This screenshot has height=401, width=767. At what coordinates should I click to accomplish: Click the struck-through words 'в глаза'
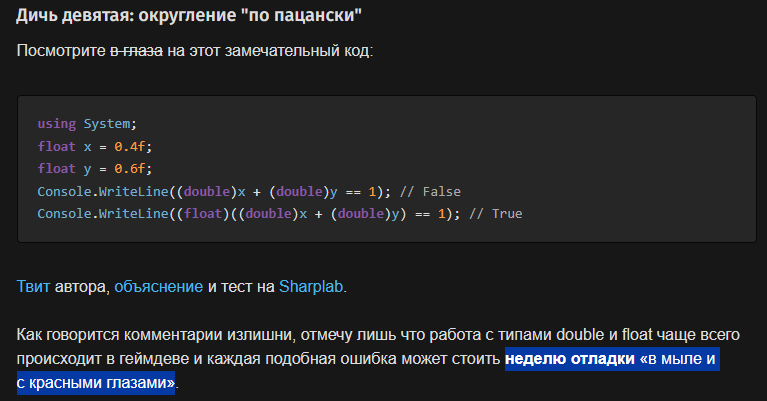click(x=136, y=51)
